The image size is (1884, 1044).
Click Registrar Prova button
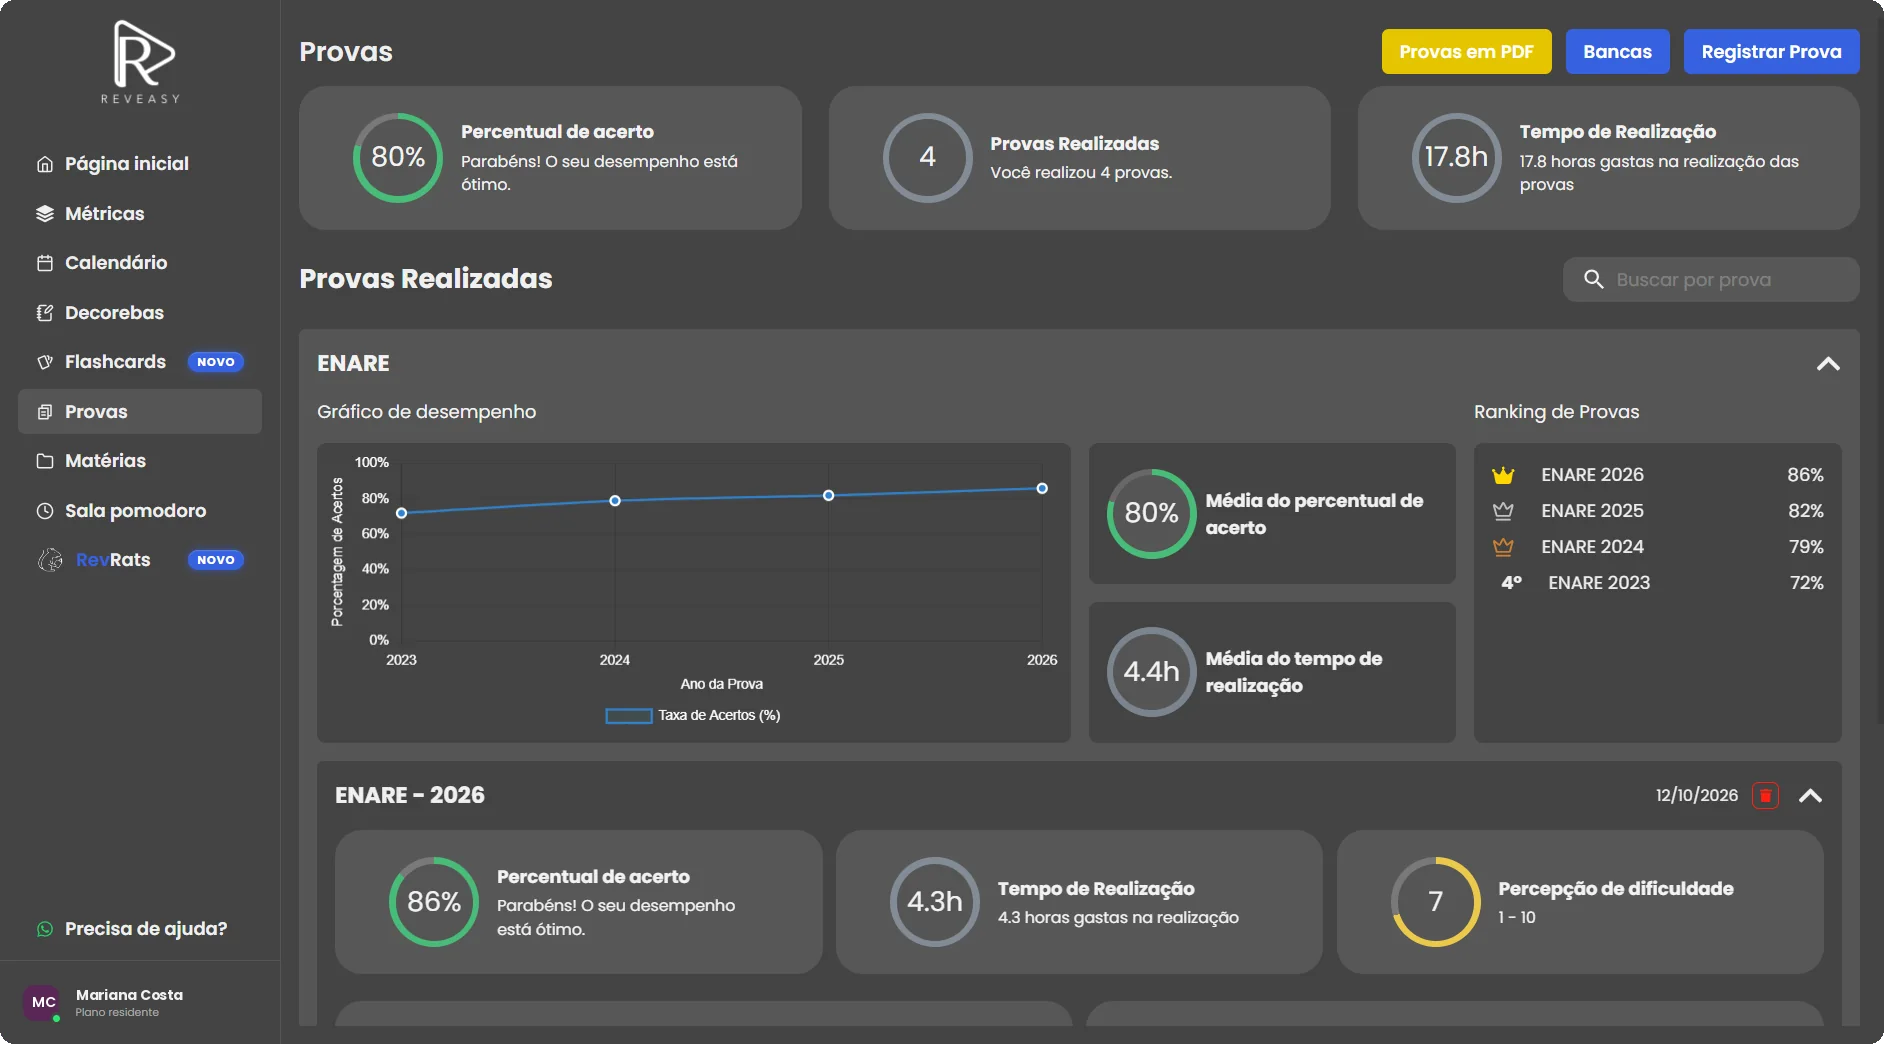pyautogui.click(x=1771, y=52)
